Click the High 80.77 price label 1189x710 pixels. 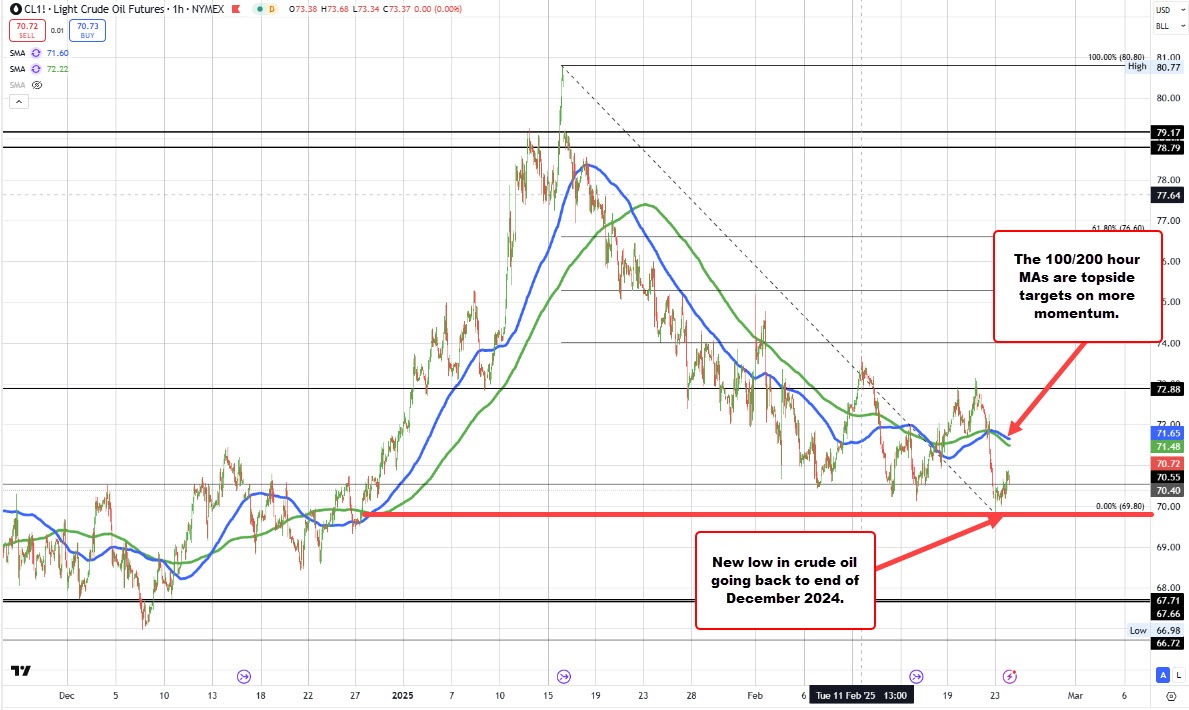coord(1154,67)
